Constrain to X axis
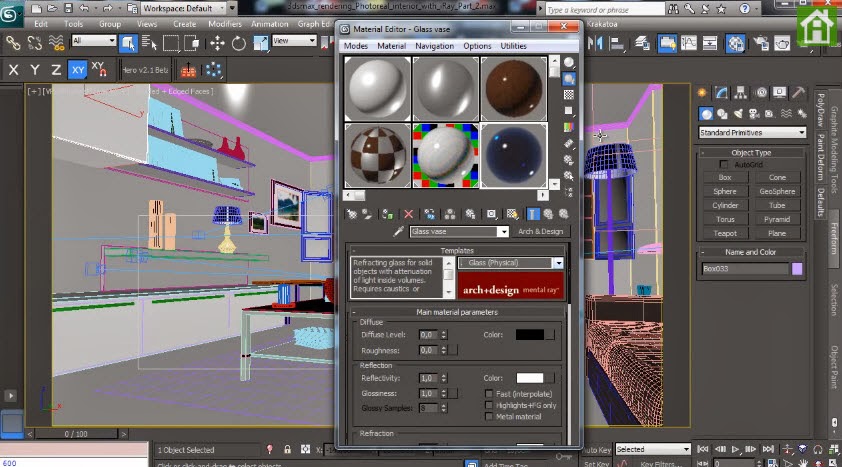Screen dimensions: 842x467 click(13, 70)
